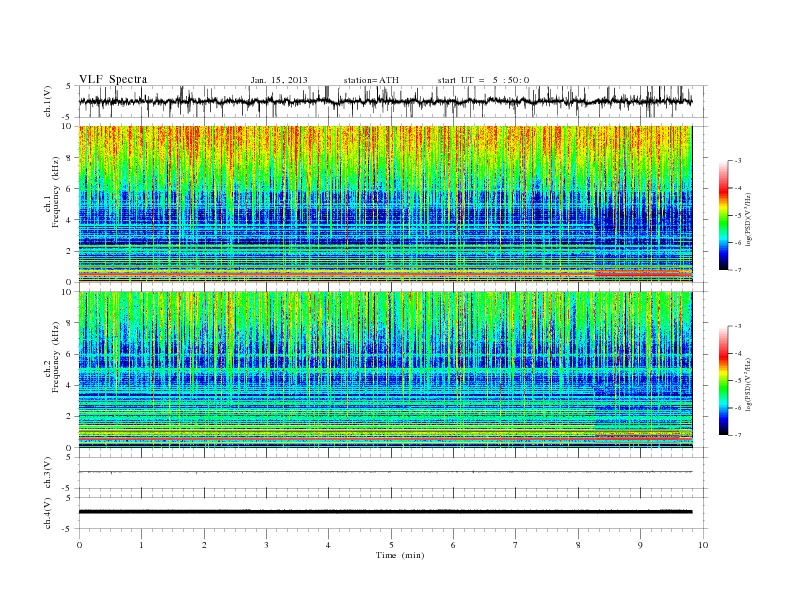Screen dimensions: 792x612
Task: Click the '-3' value atop ch.1 colorbar
Action: pyautogui.click(x=737, y=161)
